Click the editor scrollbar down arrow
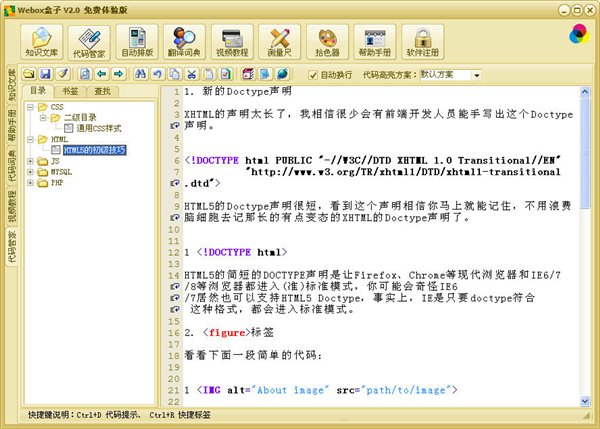Viewport: 600px width, 429px height. pos(585,401)
